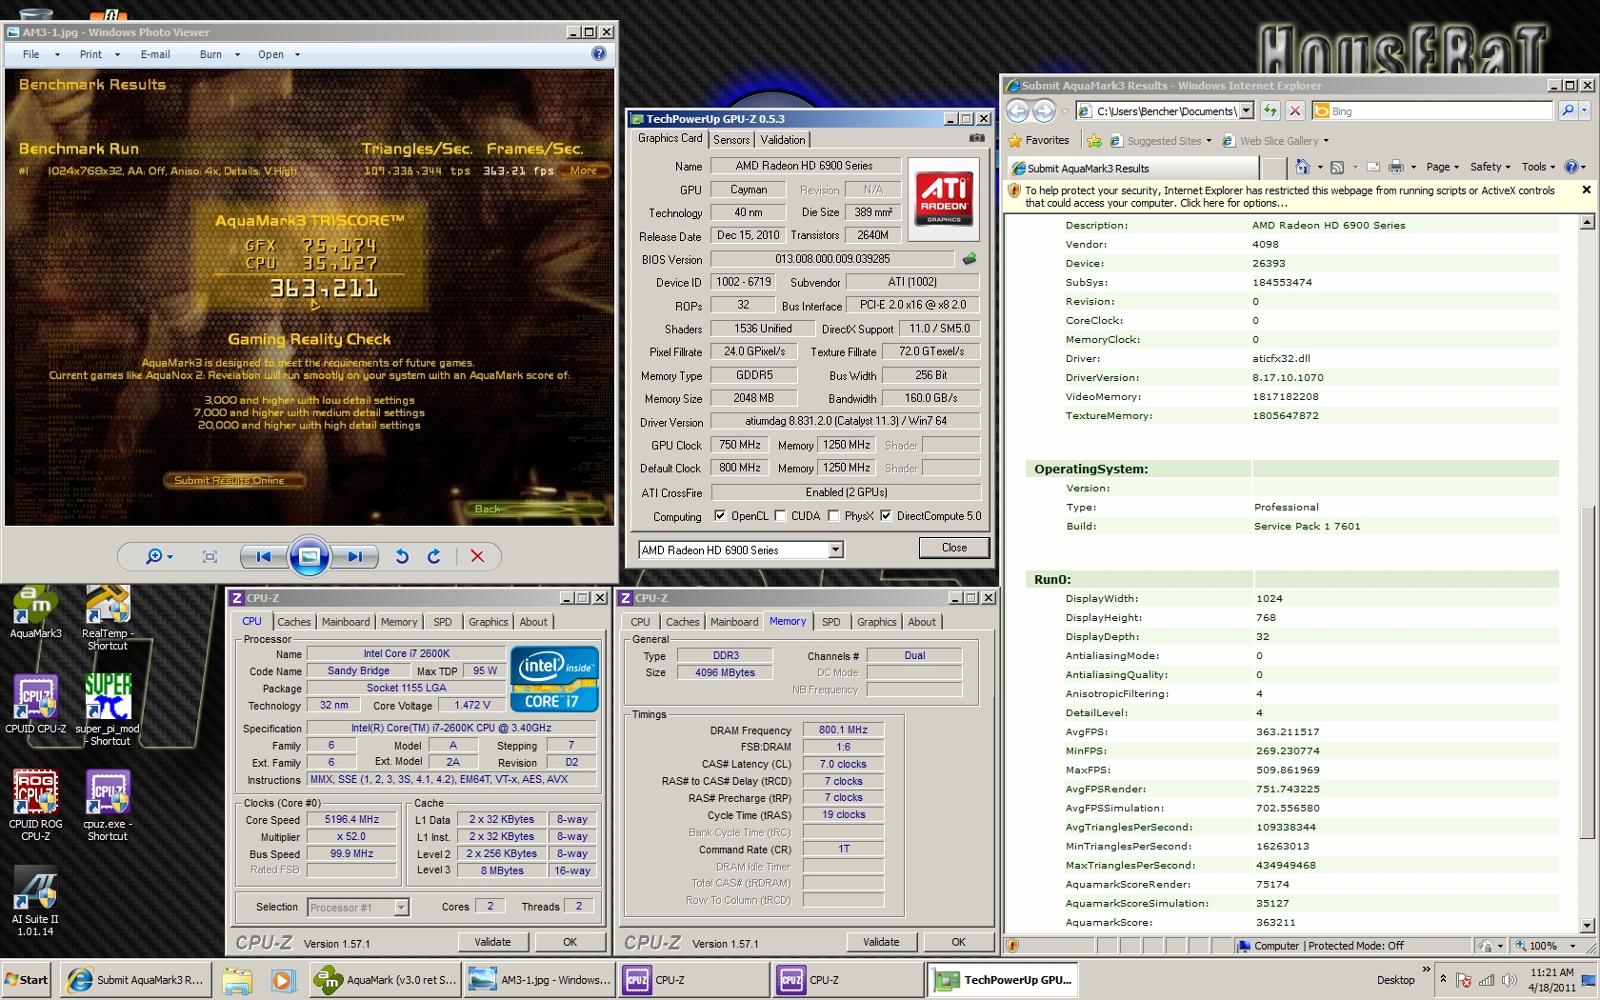Image resolution: width=1600 pixels, height=1000 pixels.
Task: Rotate image clockwise in Photo Viewer
Action: point(434,557)
